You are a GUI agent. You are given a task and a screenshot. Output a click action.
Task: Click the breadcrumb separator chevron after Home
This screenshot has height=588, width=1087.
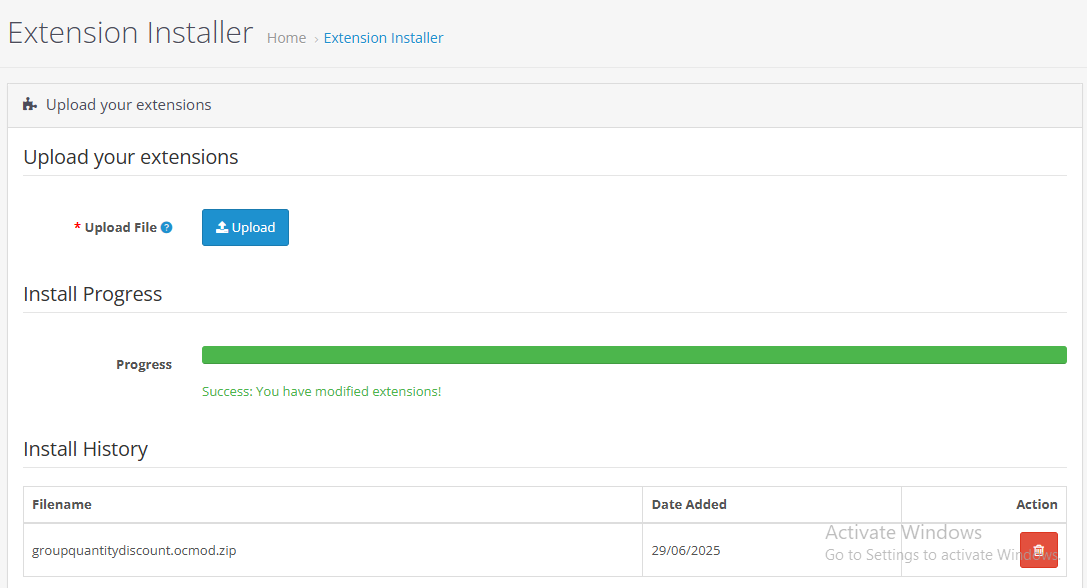click(314, 38)
